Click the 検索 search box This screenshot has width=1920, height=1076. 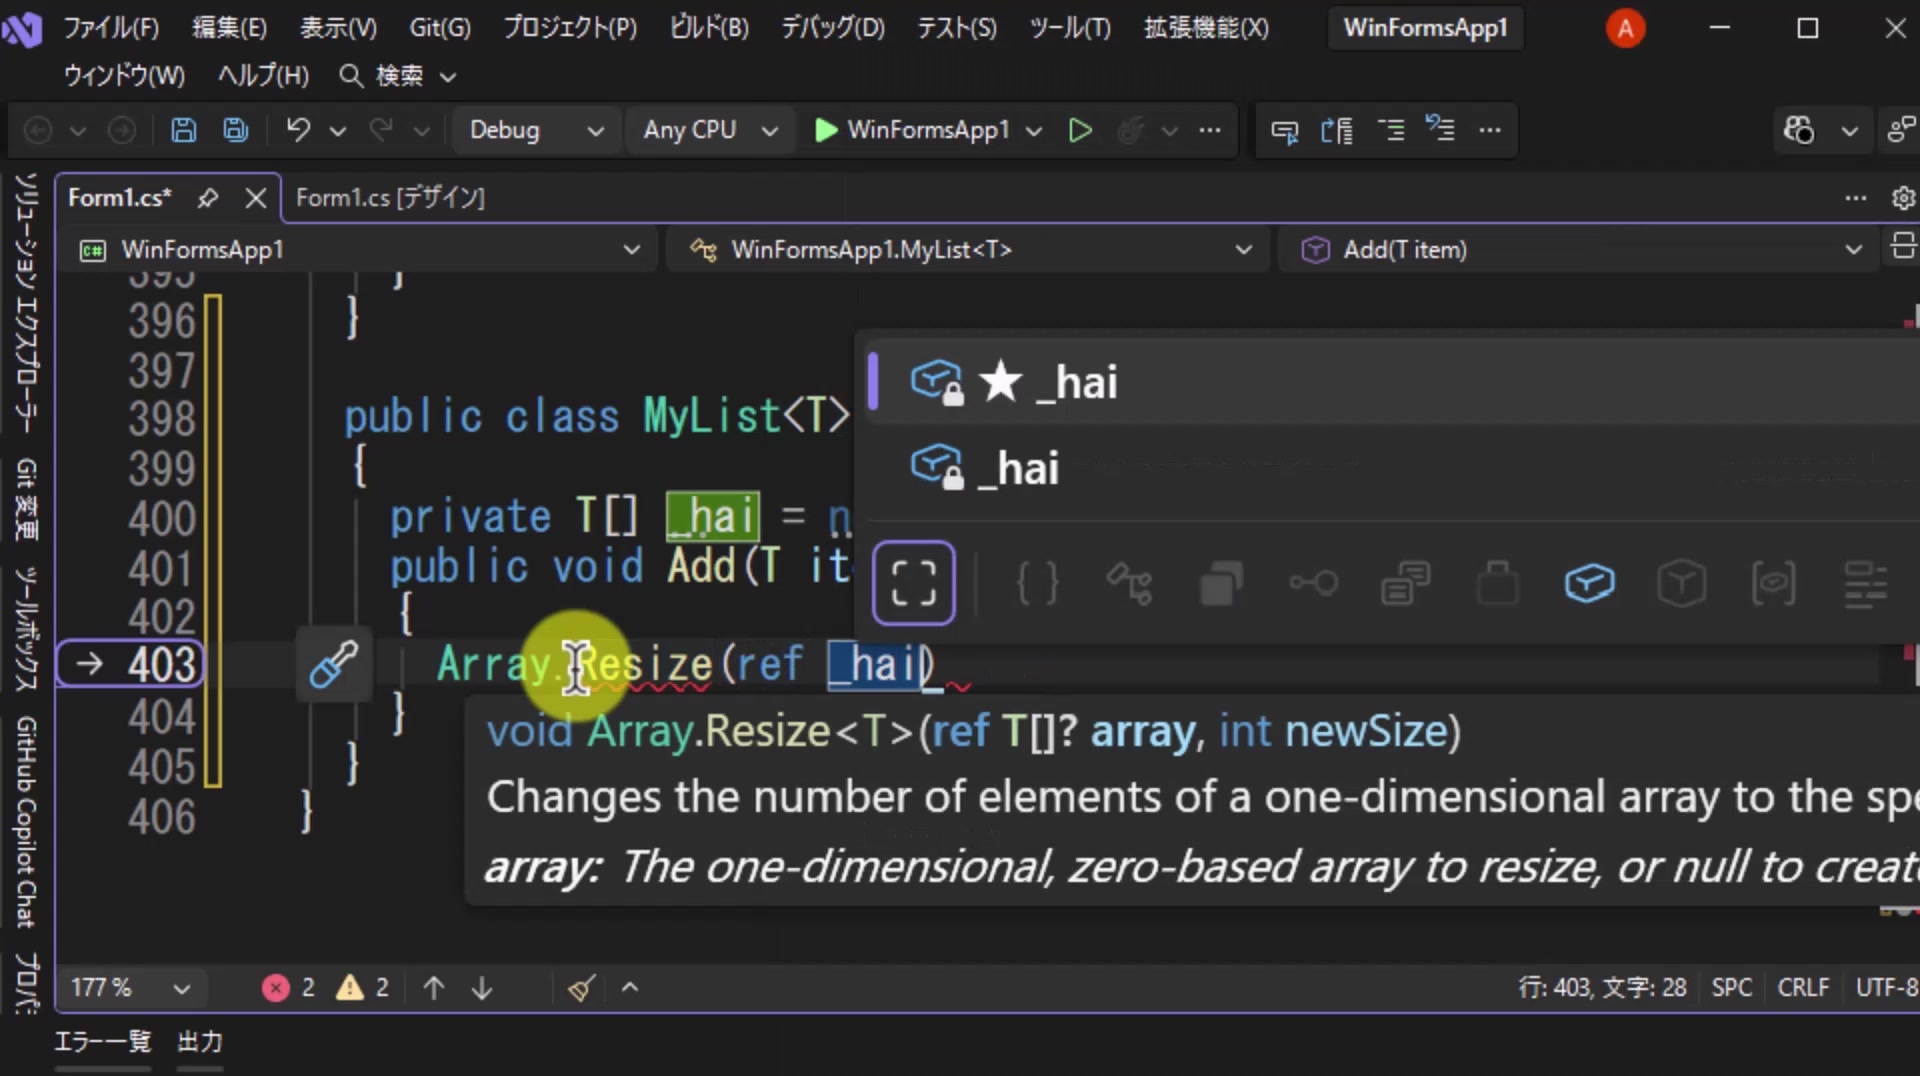pyautogui.click(x=398, y=76)
